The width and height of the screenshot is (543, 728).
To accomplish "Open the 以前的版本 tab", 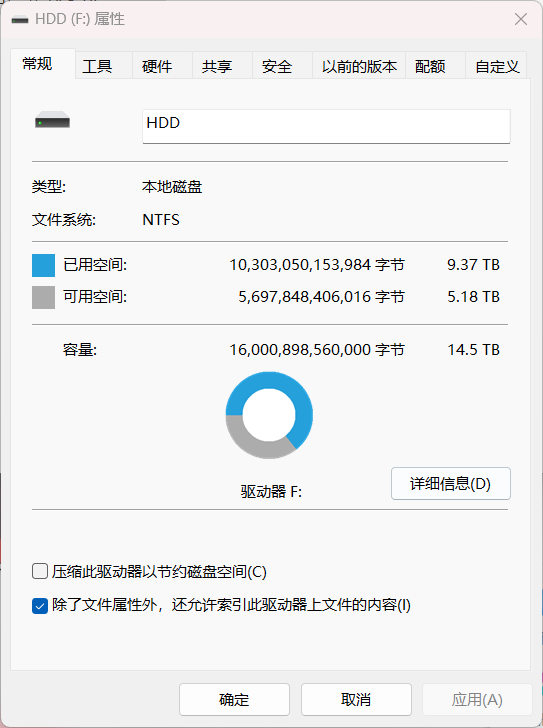I will click(359, 66).
